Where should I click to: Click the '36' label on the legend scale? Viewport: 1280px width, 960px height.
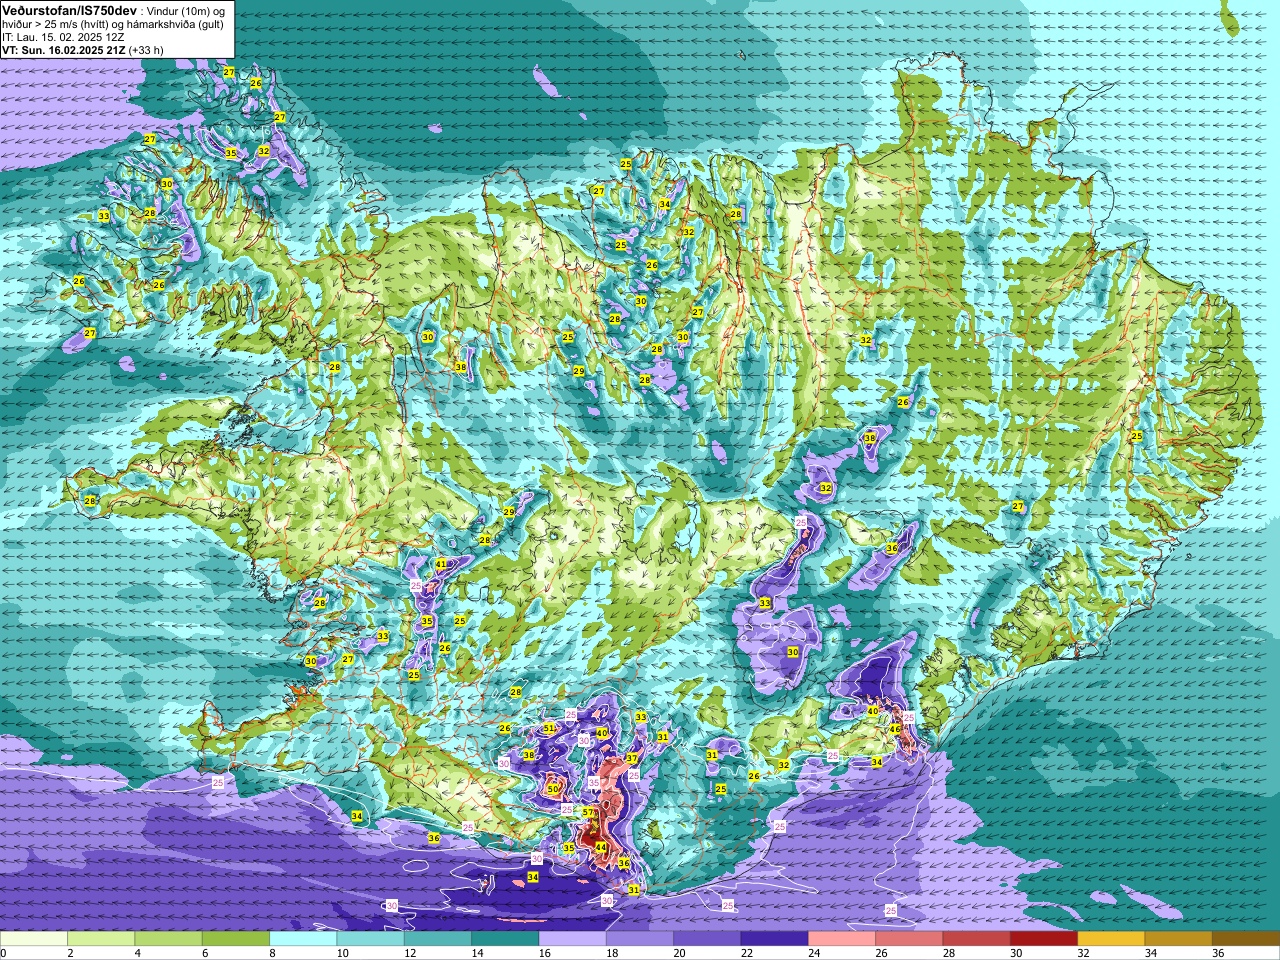point(1218,953)
